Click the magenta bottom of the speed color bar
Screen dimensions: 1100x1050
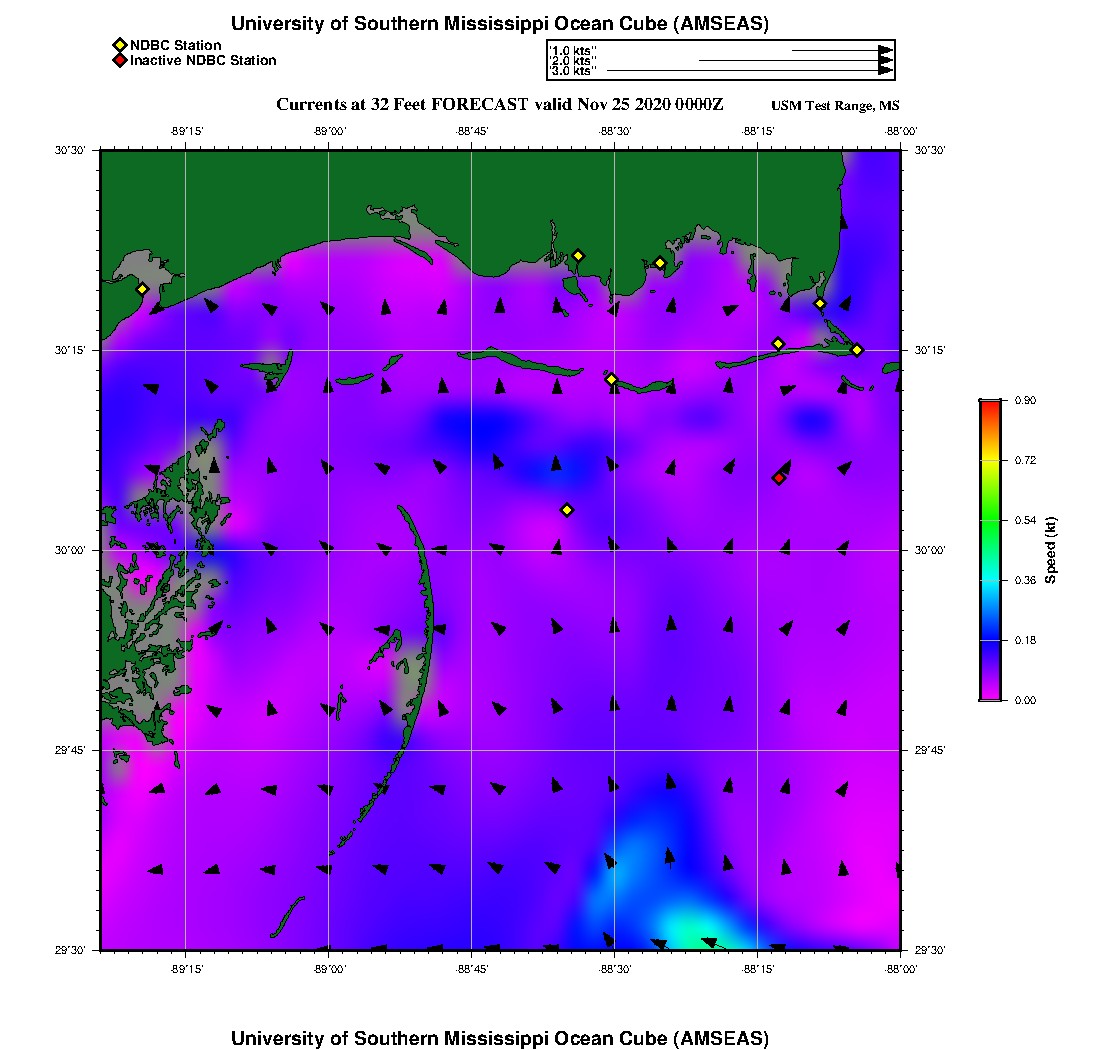point(989,694)
